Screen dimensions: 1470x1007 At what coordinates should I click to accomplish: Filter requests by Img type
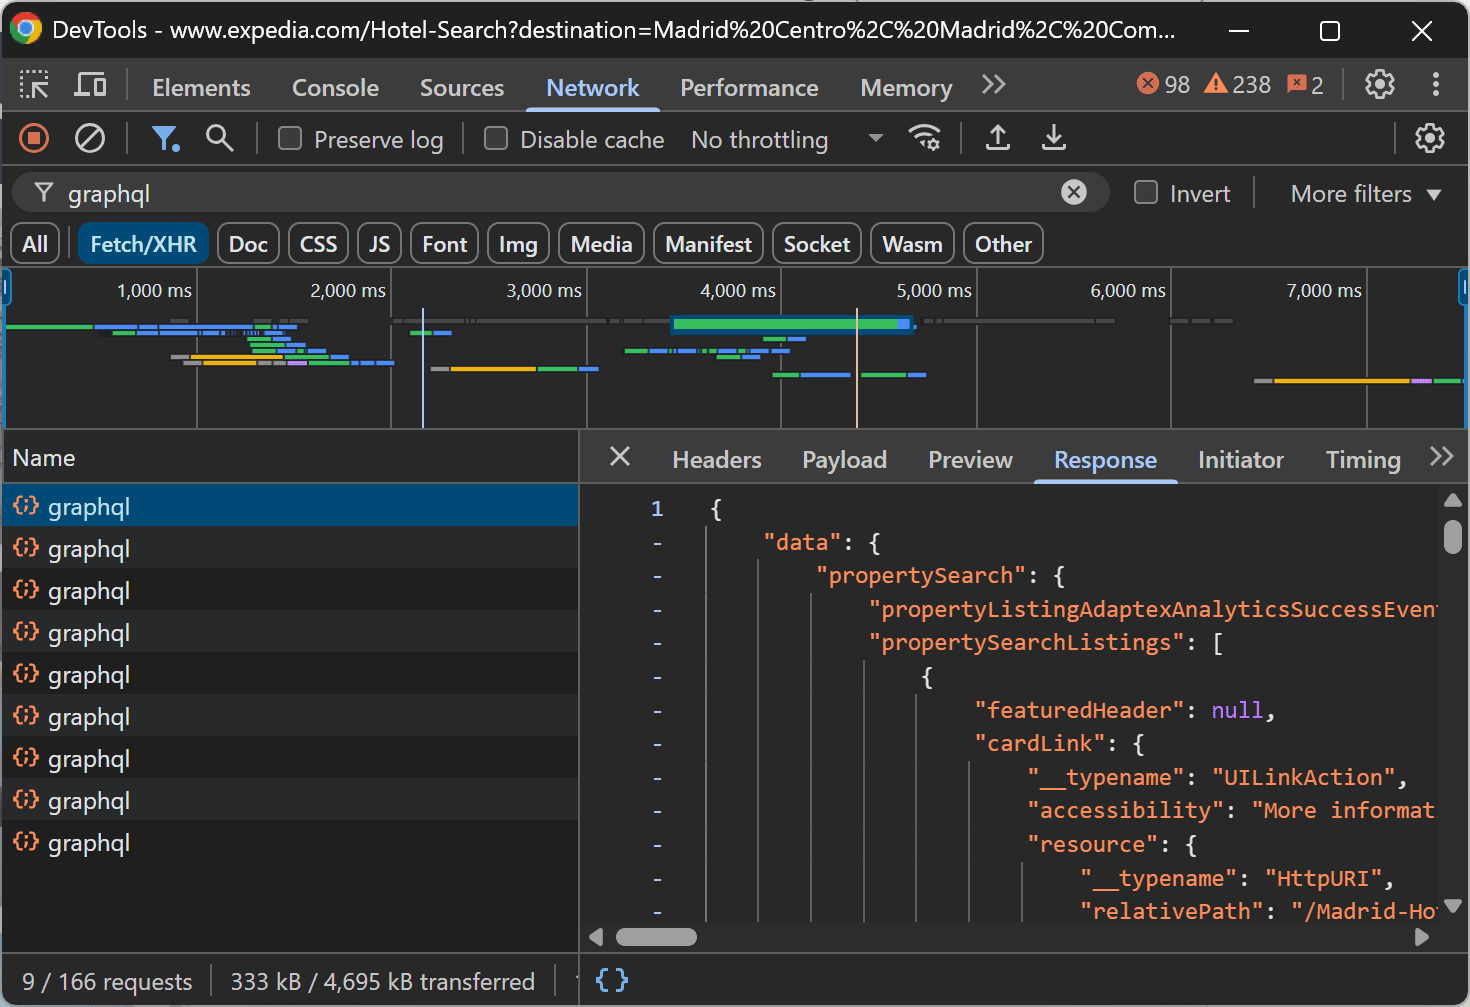coord(518,244)
